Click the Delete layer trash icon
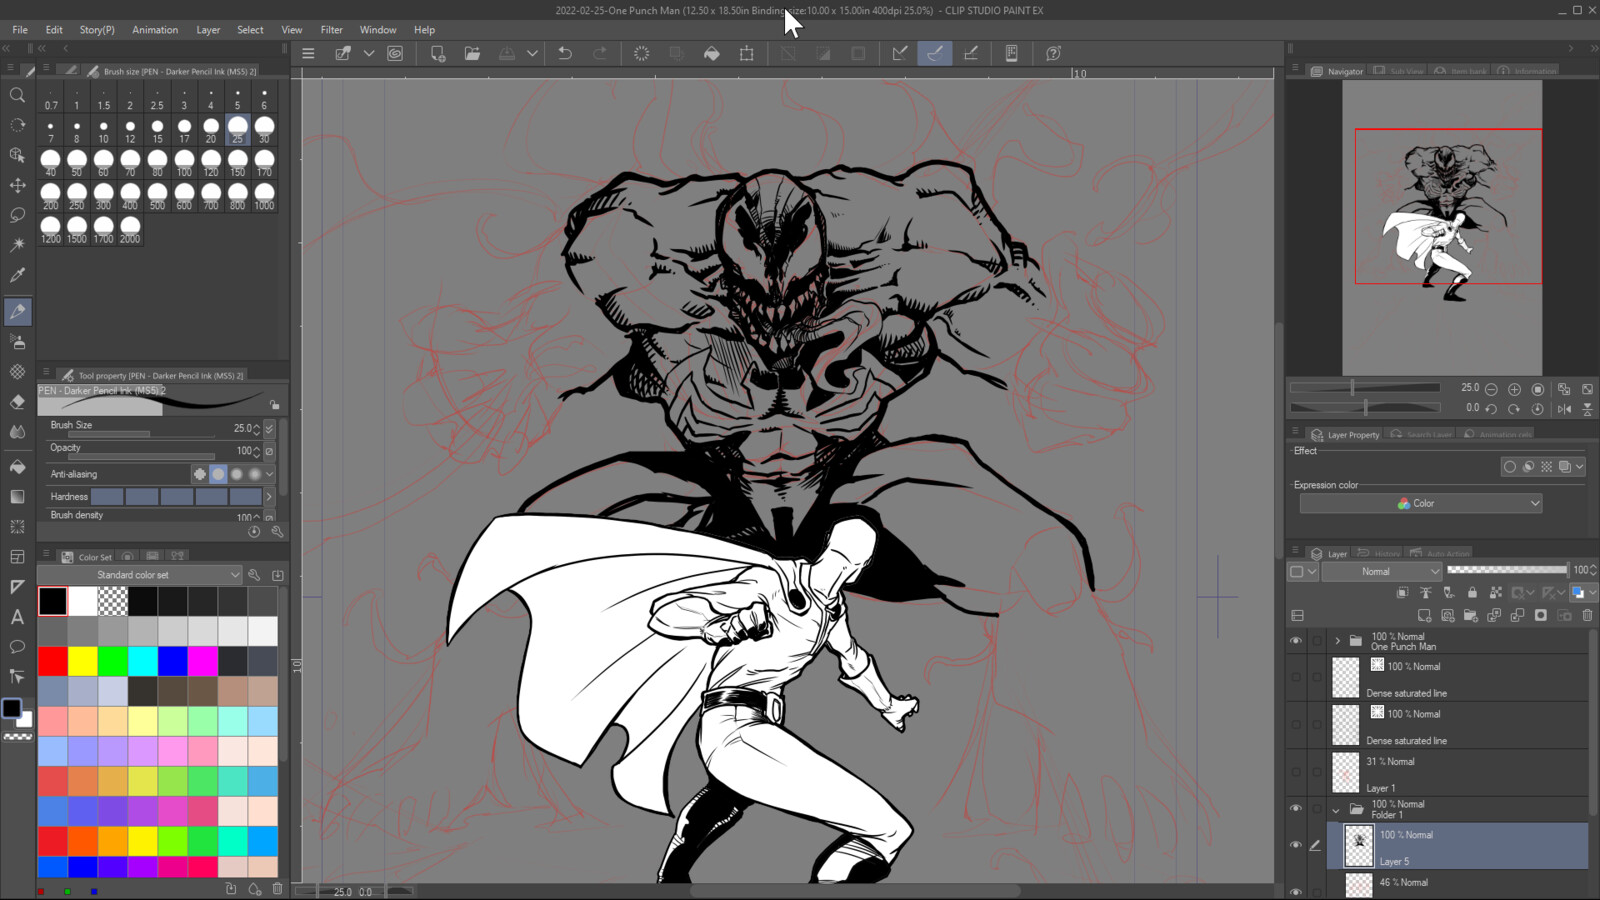Viewport: 1600px width, 900px height. (1587, 615)
